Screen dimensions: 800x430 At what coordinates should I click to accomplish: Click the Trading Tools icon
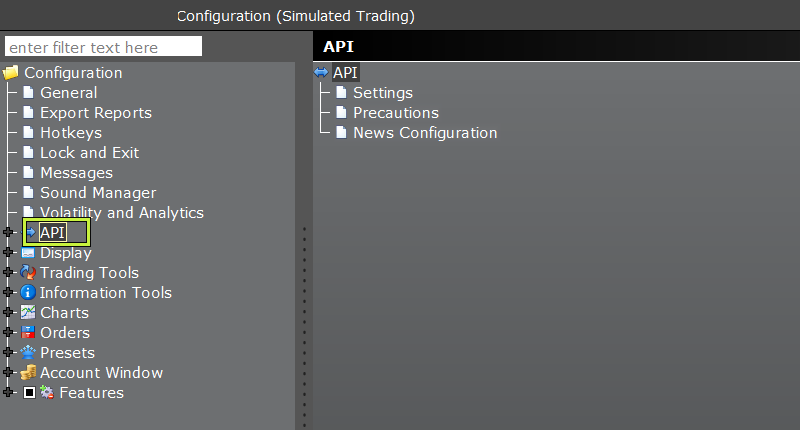tap(28, 272)
